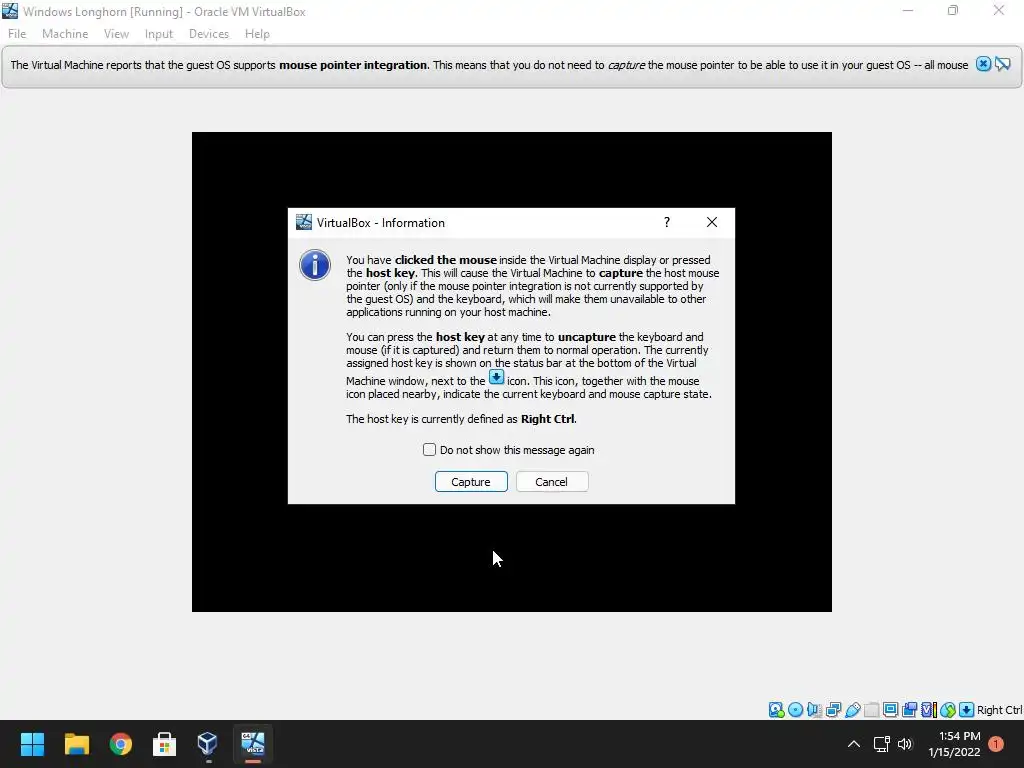Viewport: 1024px width, 768px height.
Task: Open VirtualBox Manager from the taskbar
Action: 208,744
